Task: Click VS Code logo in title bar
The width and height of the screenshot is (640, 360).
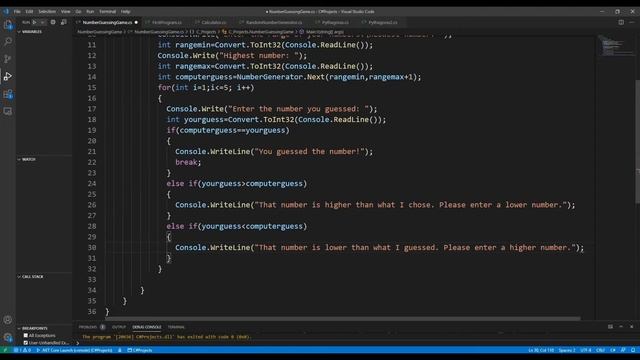Action: point(6,11)
